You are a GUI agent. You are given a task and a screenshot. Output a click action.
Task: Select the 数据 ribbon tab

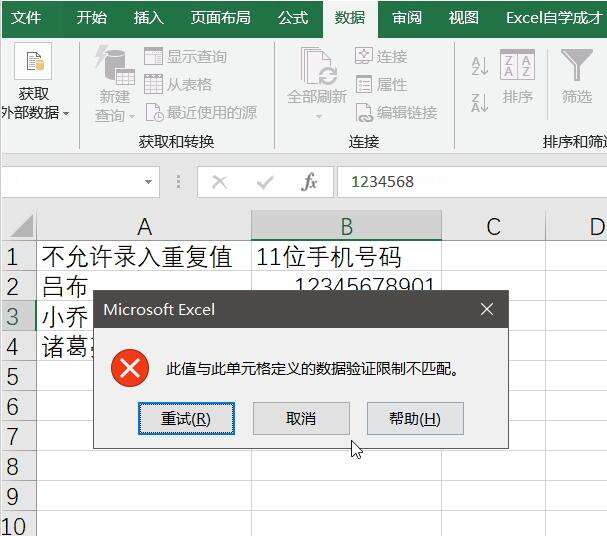(350, 18)
